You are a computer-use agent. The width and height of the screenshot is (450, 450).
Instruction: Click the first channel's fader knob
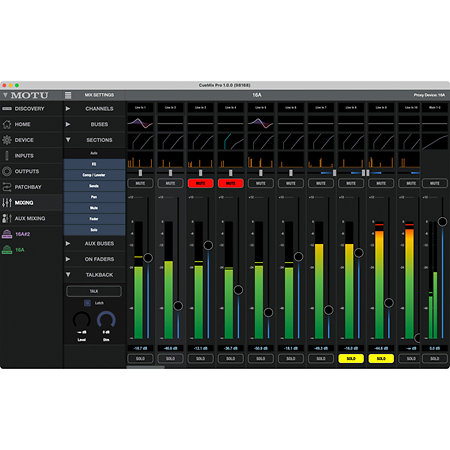(x=148, y=258)
